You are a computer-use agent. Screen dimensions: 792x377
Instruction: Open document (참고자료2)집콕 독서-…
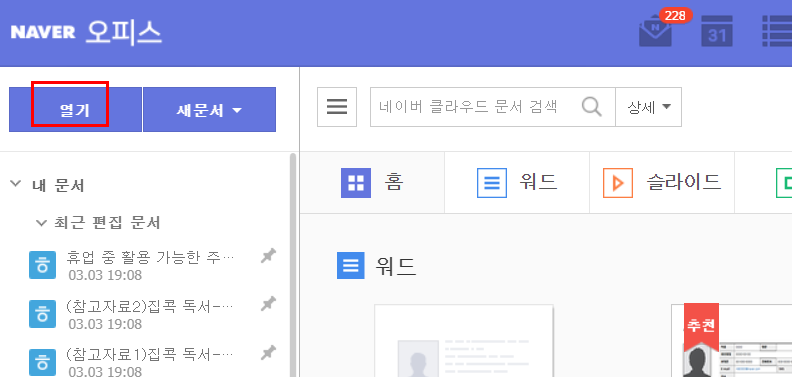point(151,306)
